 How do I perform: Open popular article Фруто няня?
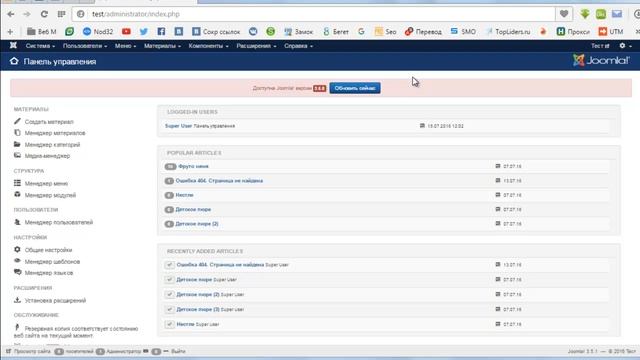coord(193,166)
